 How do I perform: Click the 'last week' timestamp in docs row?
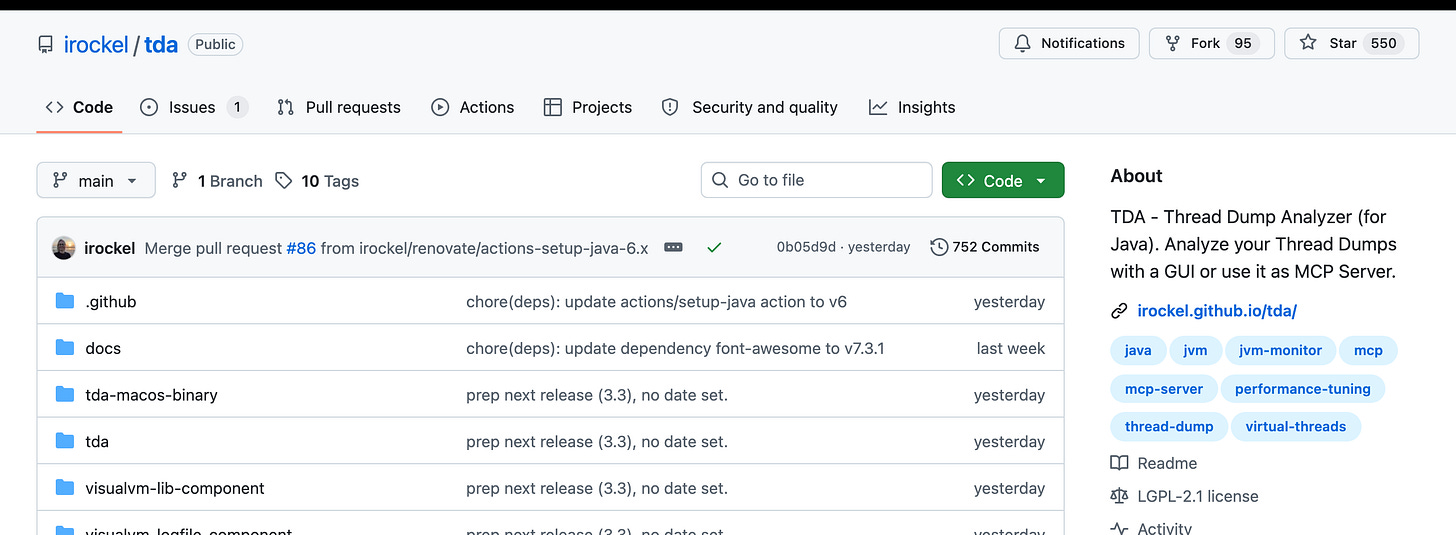pyautogui.click(x=1011, y=349)
